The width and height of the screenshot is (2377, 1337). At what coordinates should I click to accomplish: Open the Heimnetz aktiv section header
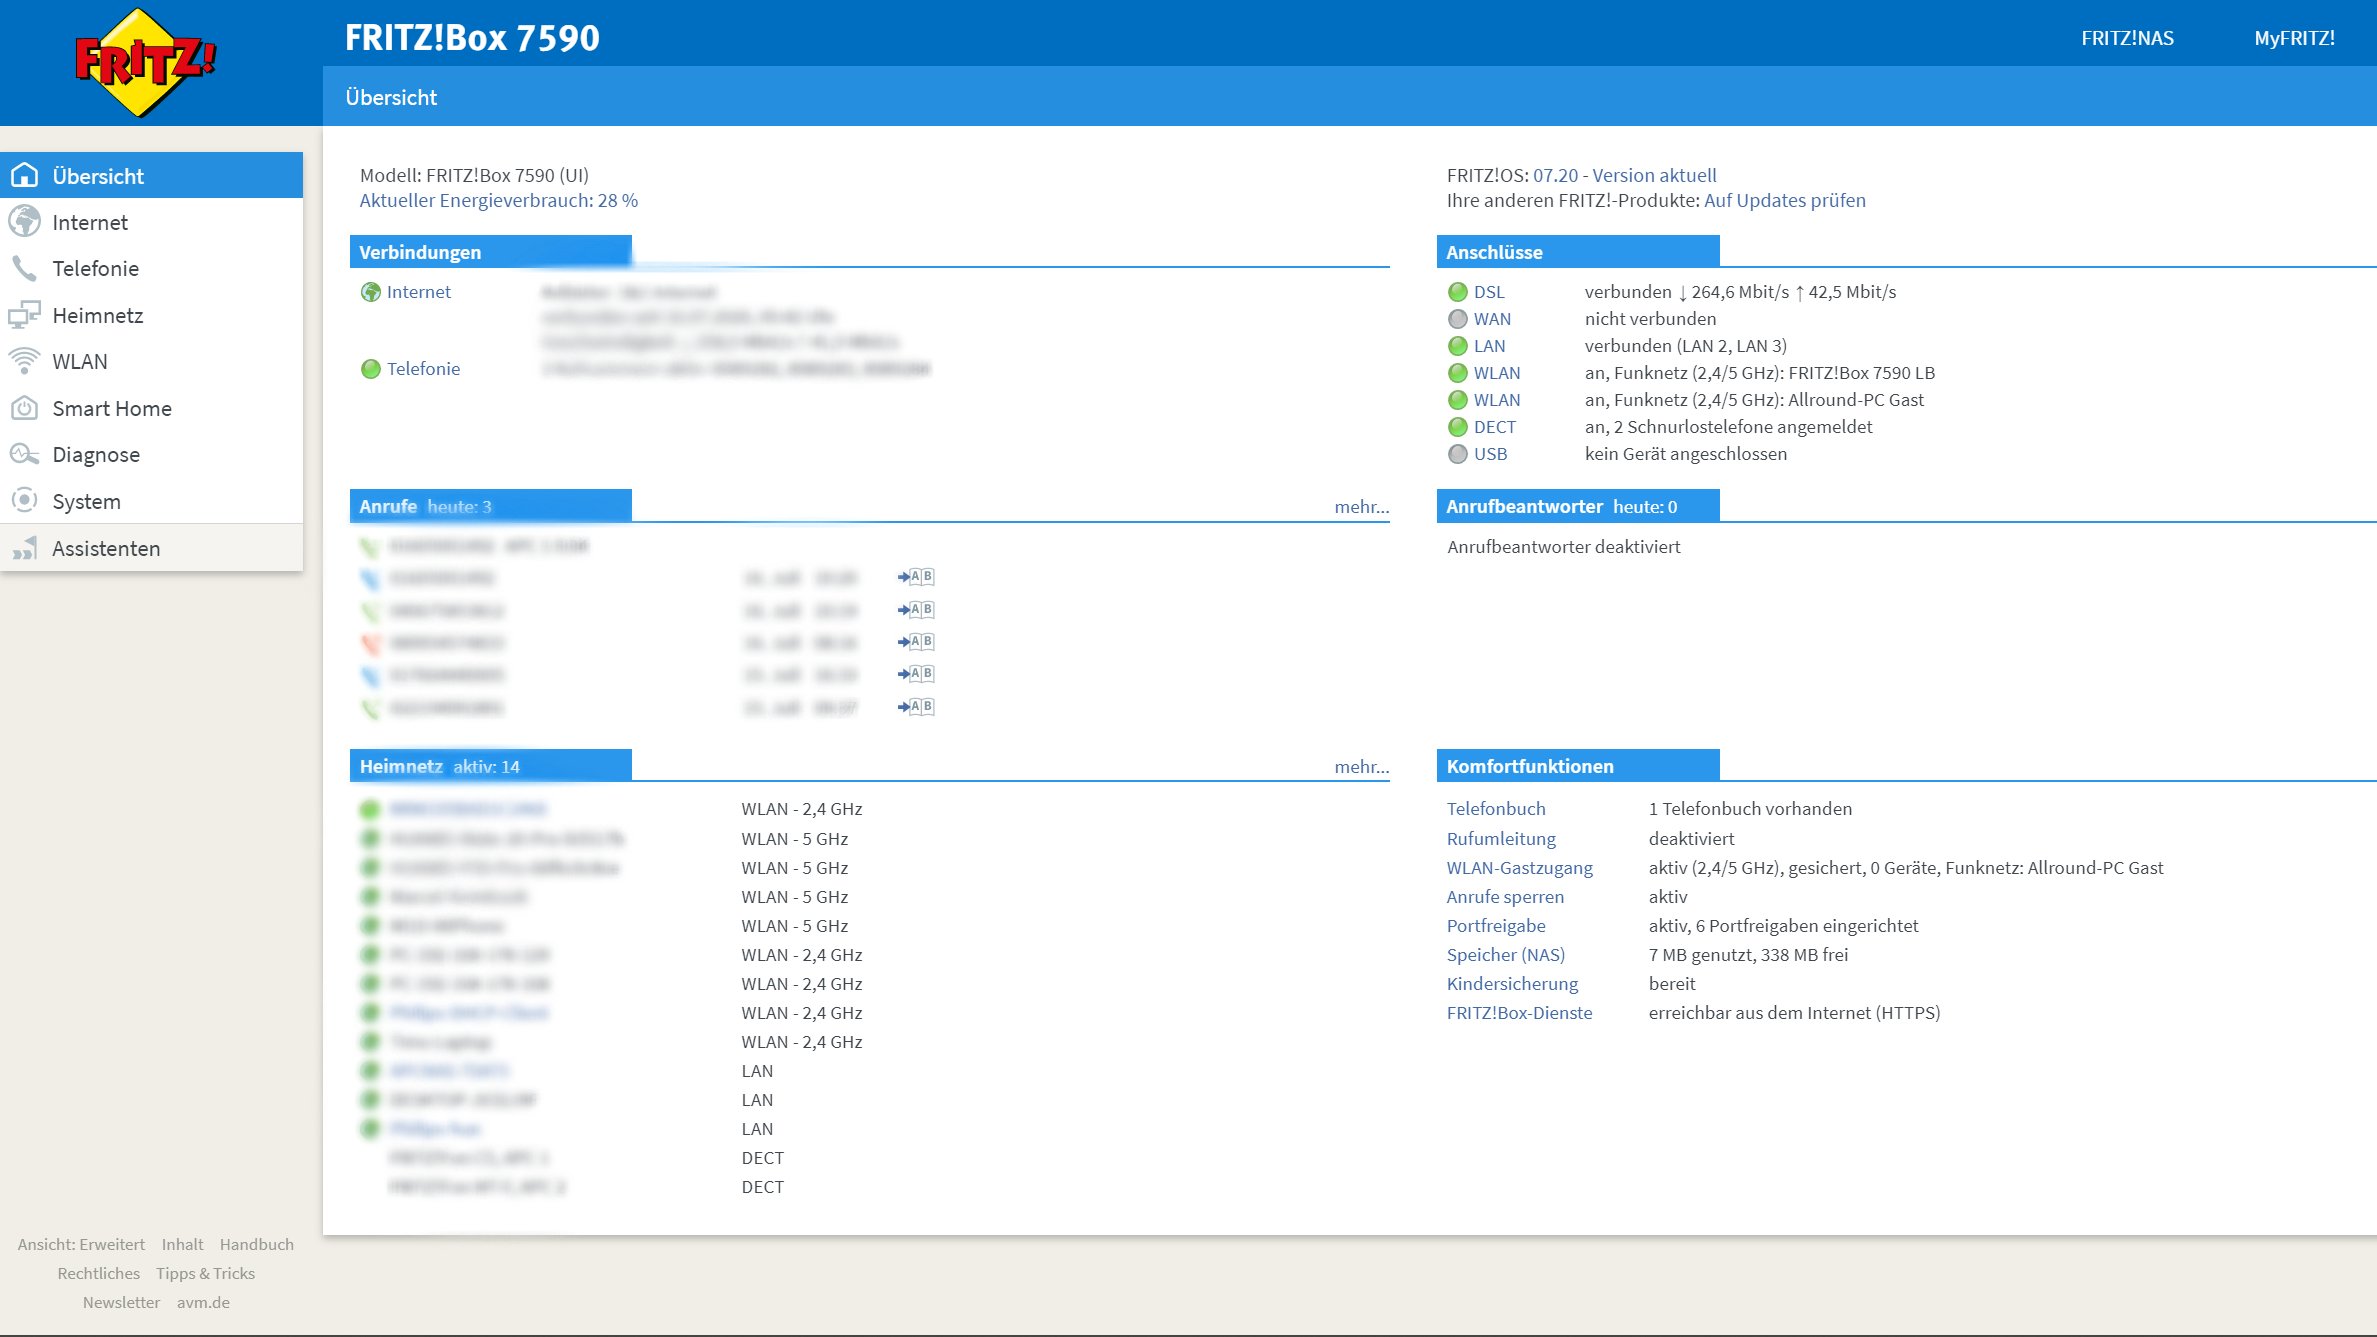pos(490,766)
